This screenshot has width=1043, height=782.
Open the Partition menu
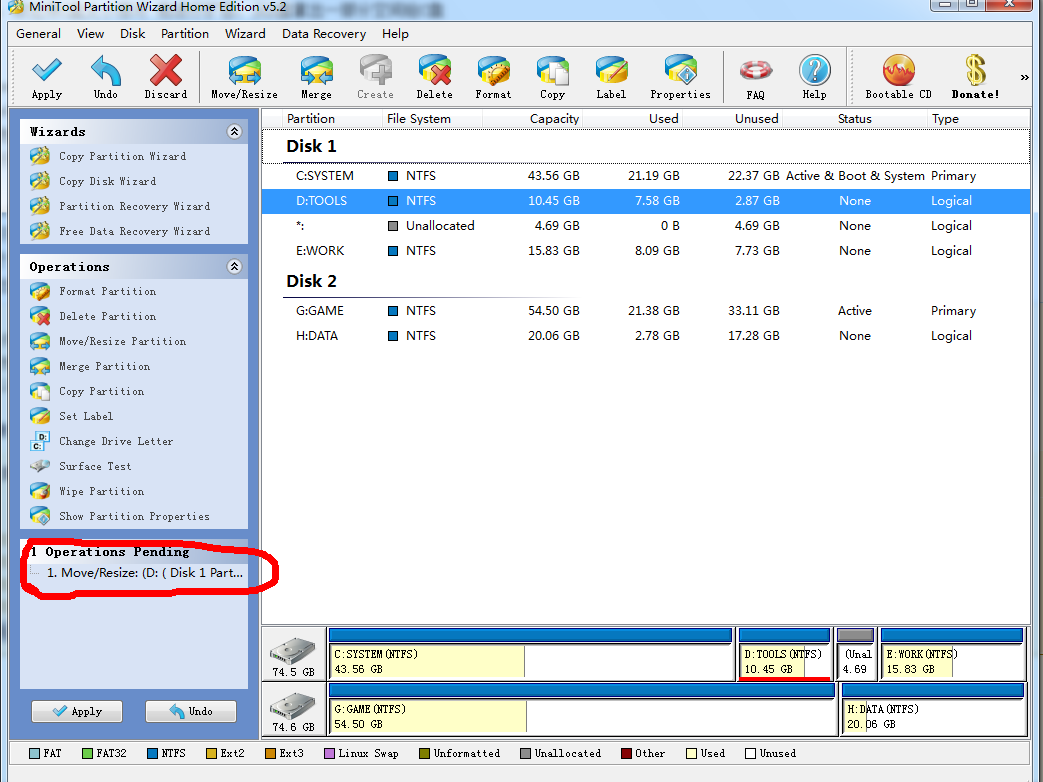tap(184, 34)
